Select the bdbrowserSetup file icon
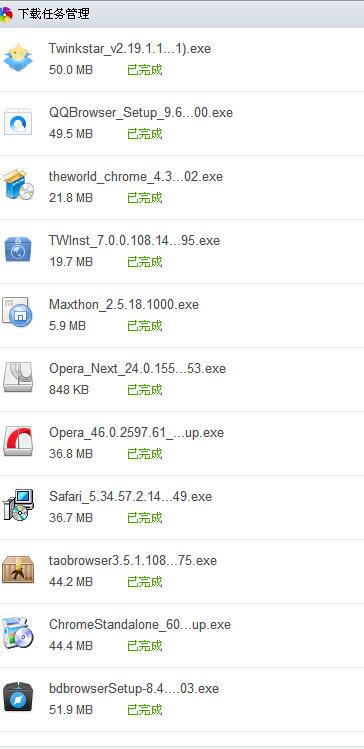Image resolution: width=364 pixels, height=749 pixels. click(x=18, y=697)
